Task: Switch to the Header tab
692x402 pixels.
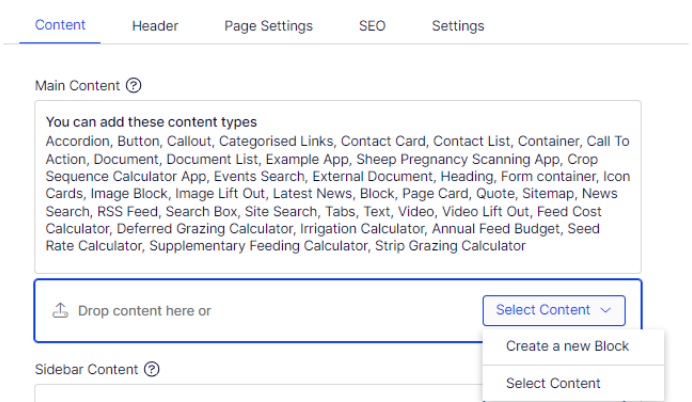Action: 155,26
